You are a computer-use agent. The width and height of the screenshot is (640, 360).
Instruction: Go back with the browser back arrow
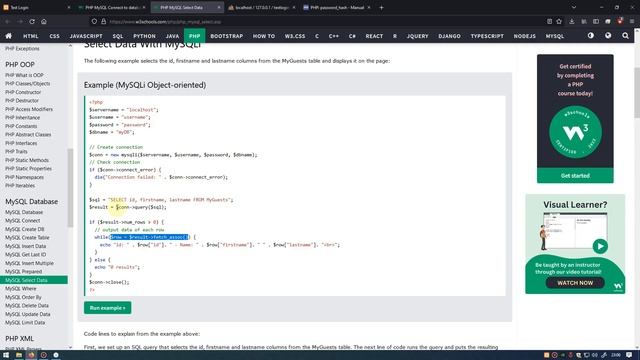pyautogui.click(x=7, y=21)
